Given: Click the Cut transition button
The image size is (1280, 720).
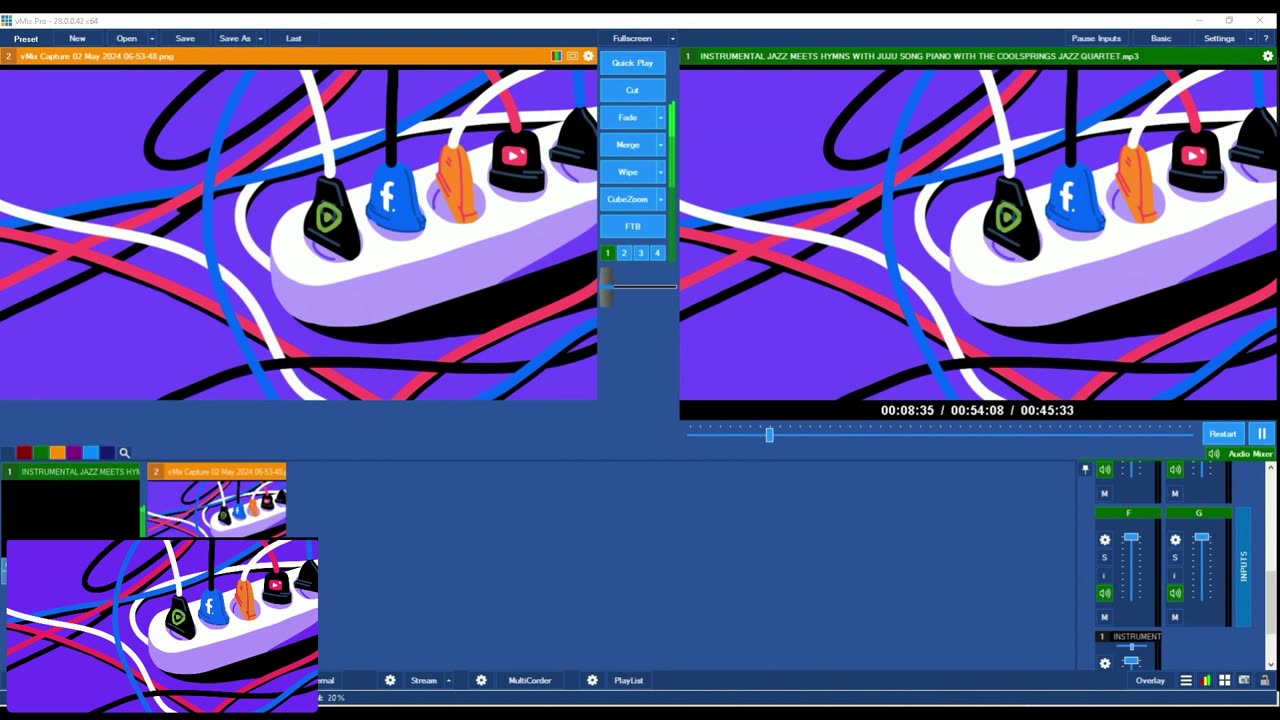Looking at the screenshot, I should click(x=632, y=90).
